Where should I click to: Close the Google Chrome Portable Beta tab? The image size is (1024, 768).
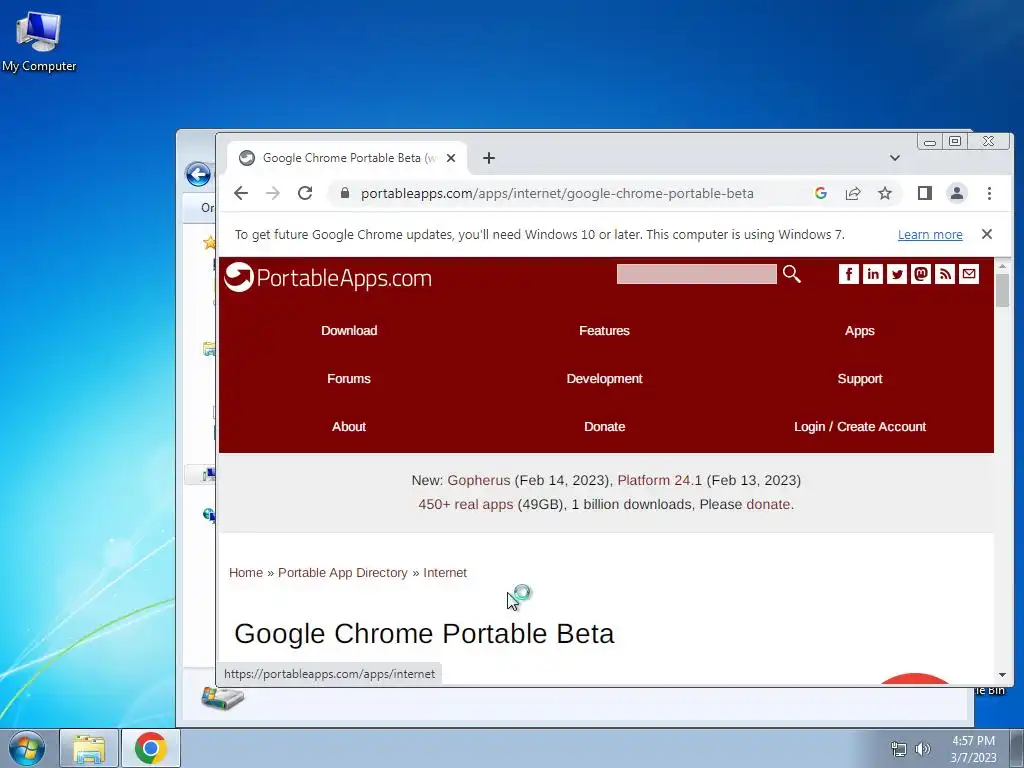pos(451,158)
